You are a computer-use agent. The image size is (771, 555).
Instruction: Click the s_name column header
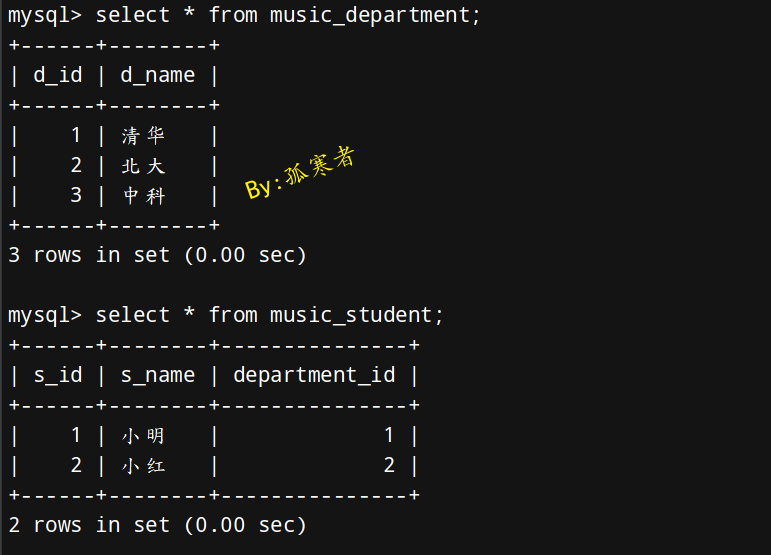click(158, 376)
